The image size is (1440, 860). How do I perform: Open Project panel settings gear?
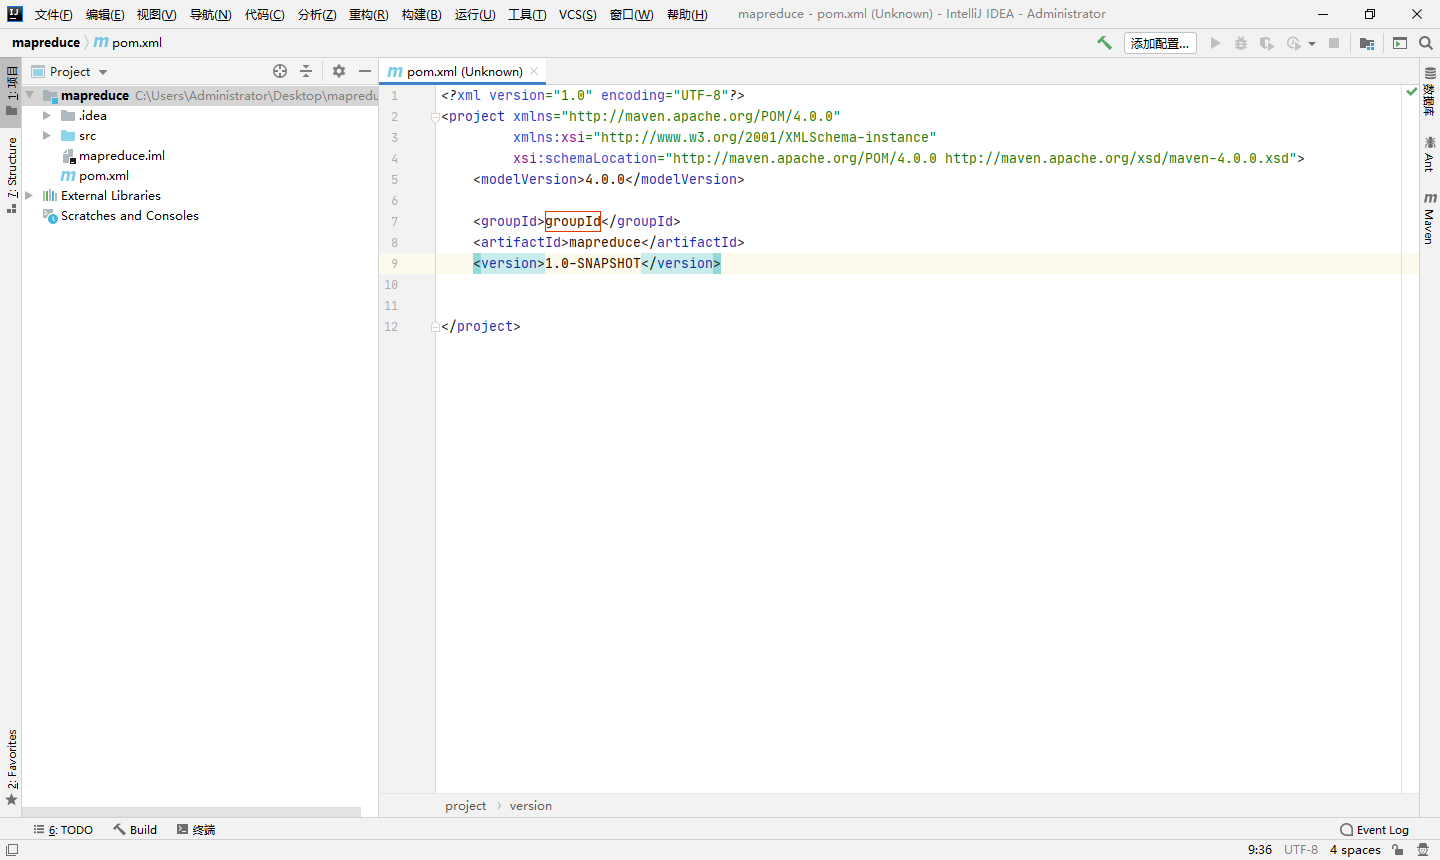(339, 71)
